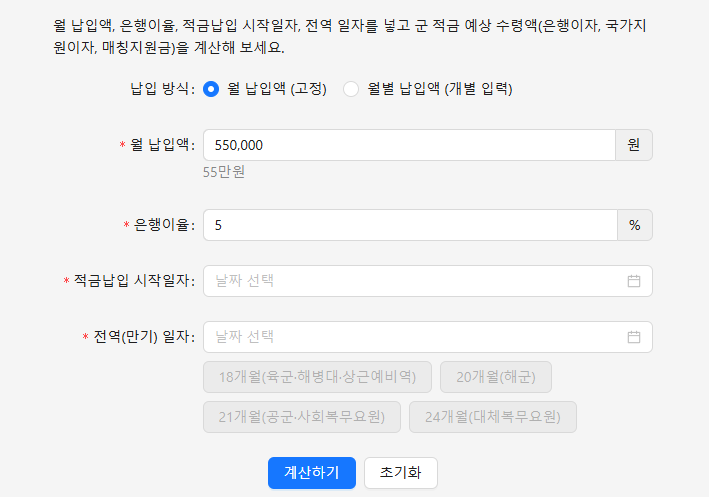
Task: Click the 납입 방식: label
Action: (163, 89)
